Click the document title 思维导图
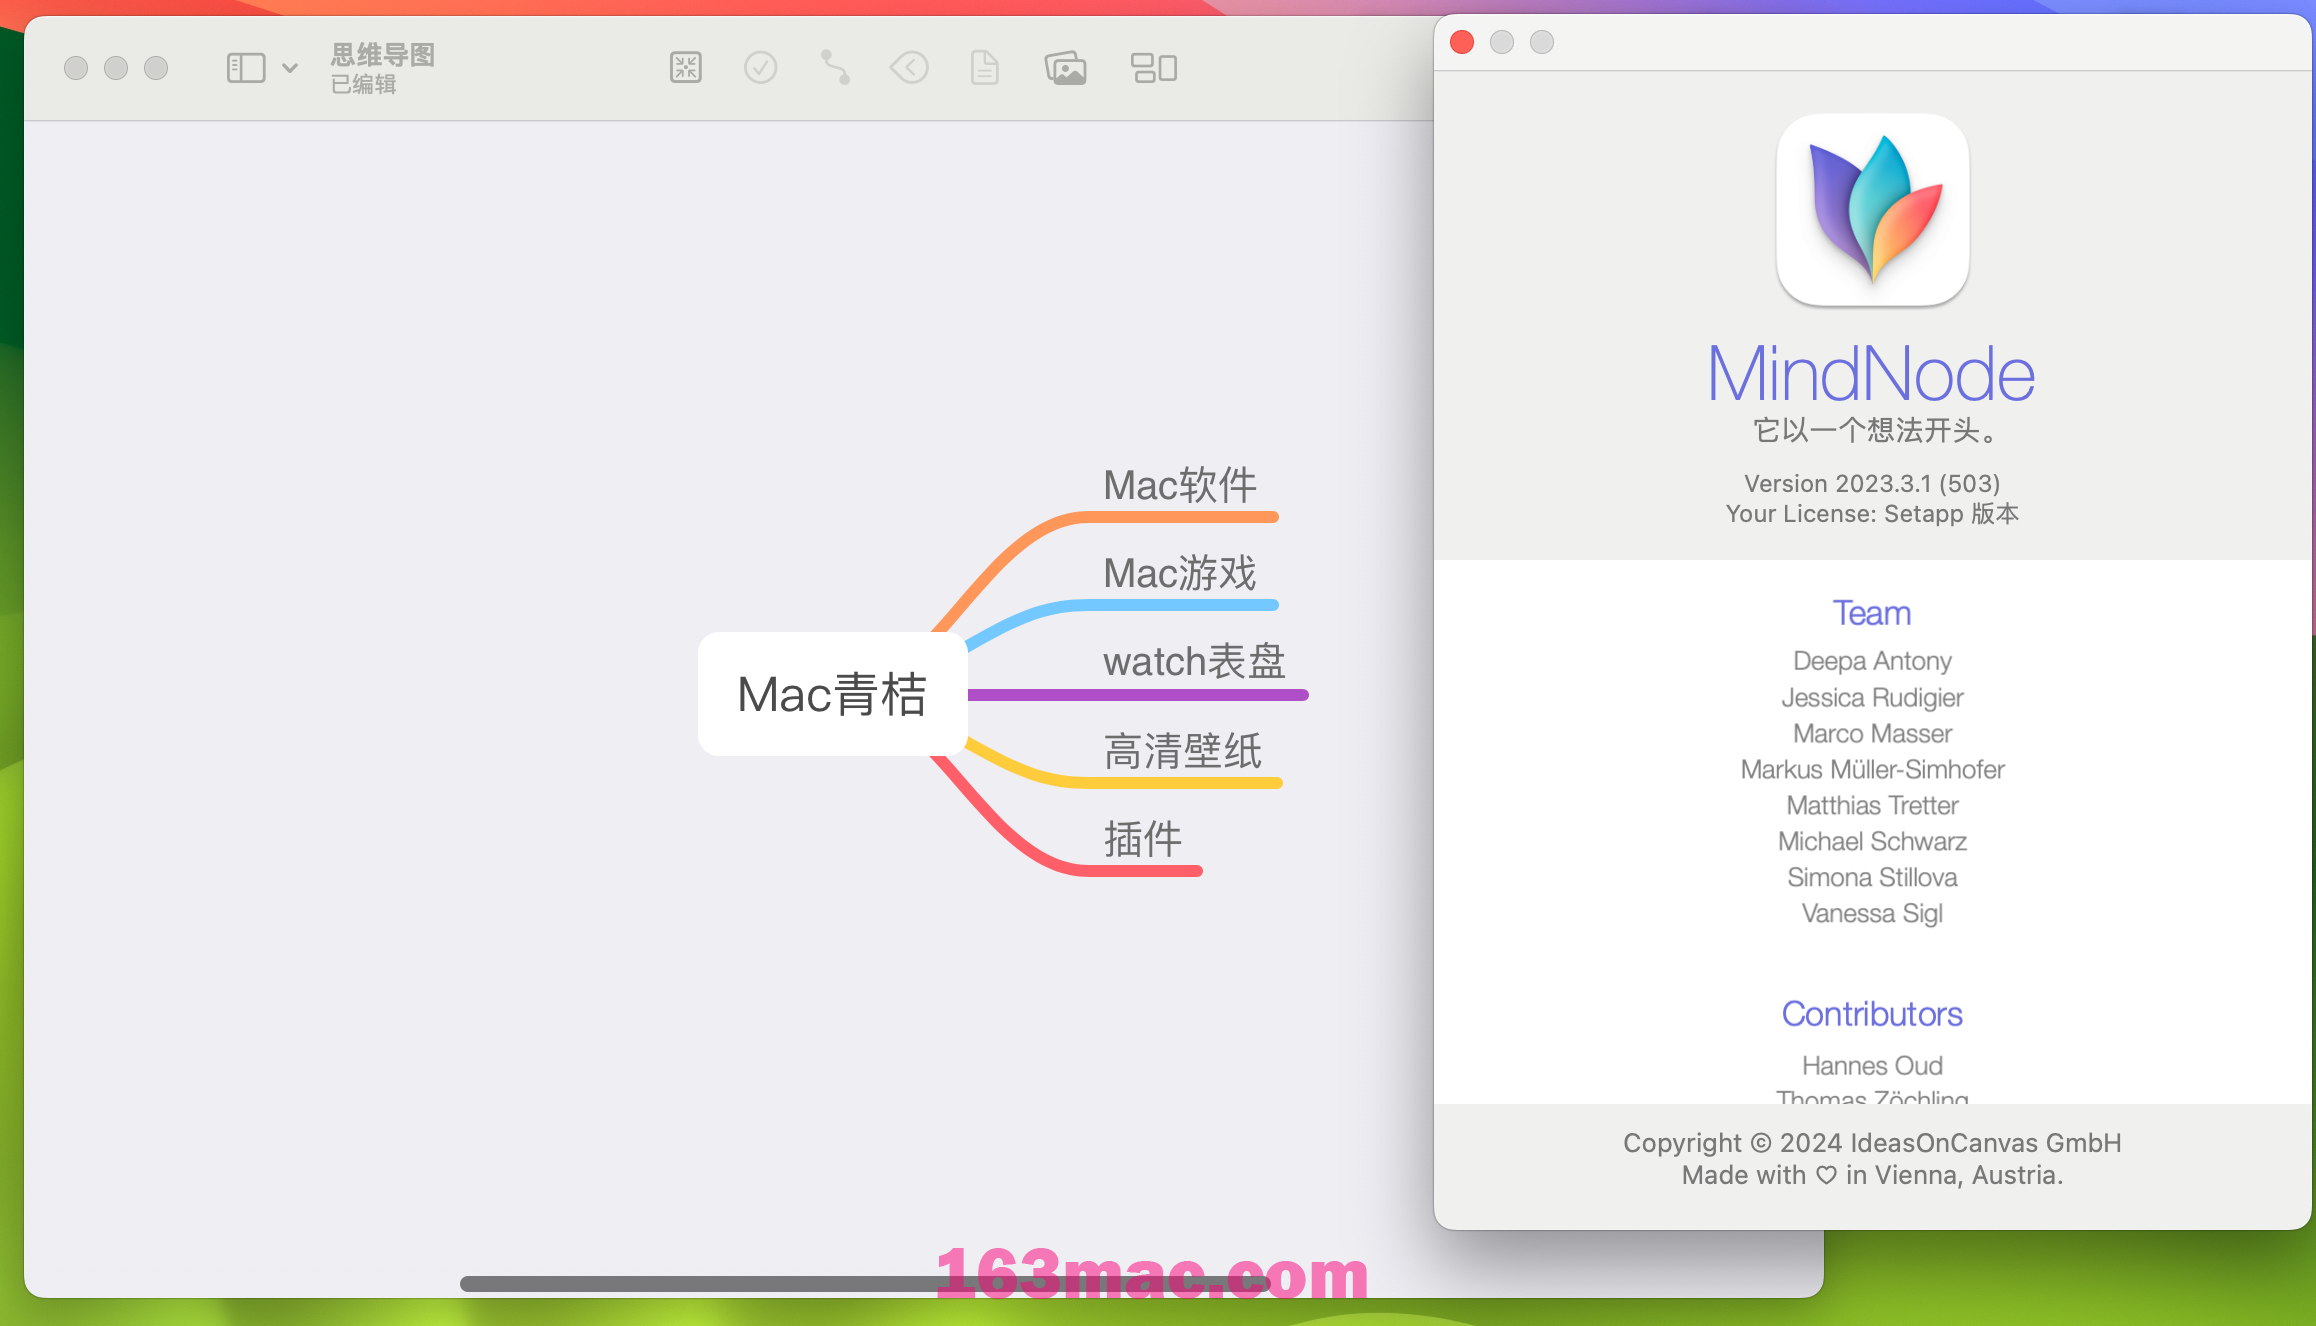 [383, 54]
